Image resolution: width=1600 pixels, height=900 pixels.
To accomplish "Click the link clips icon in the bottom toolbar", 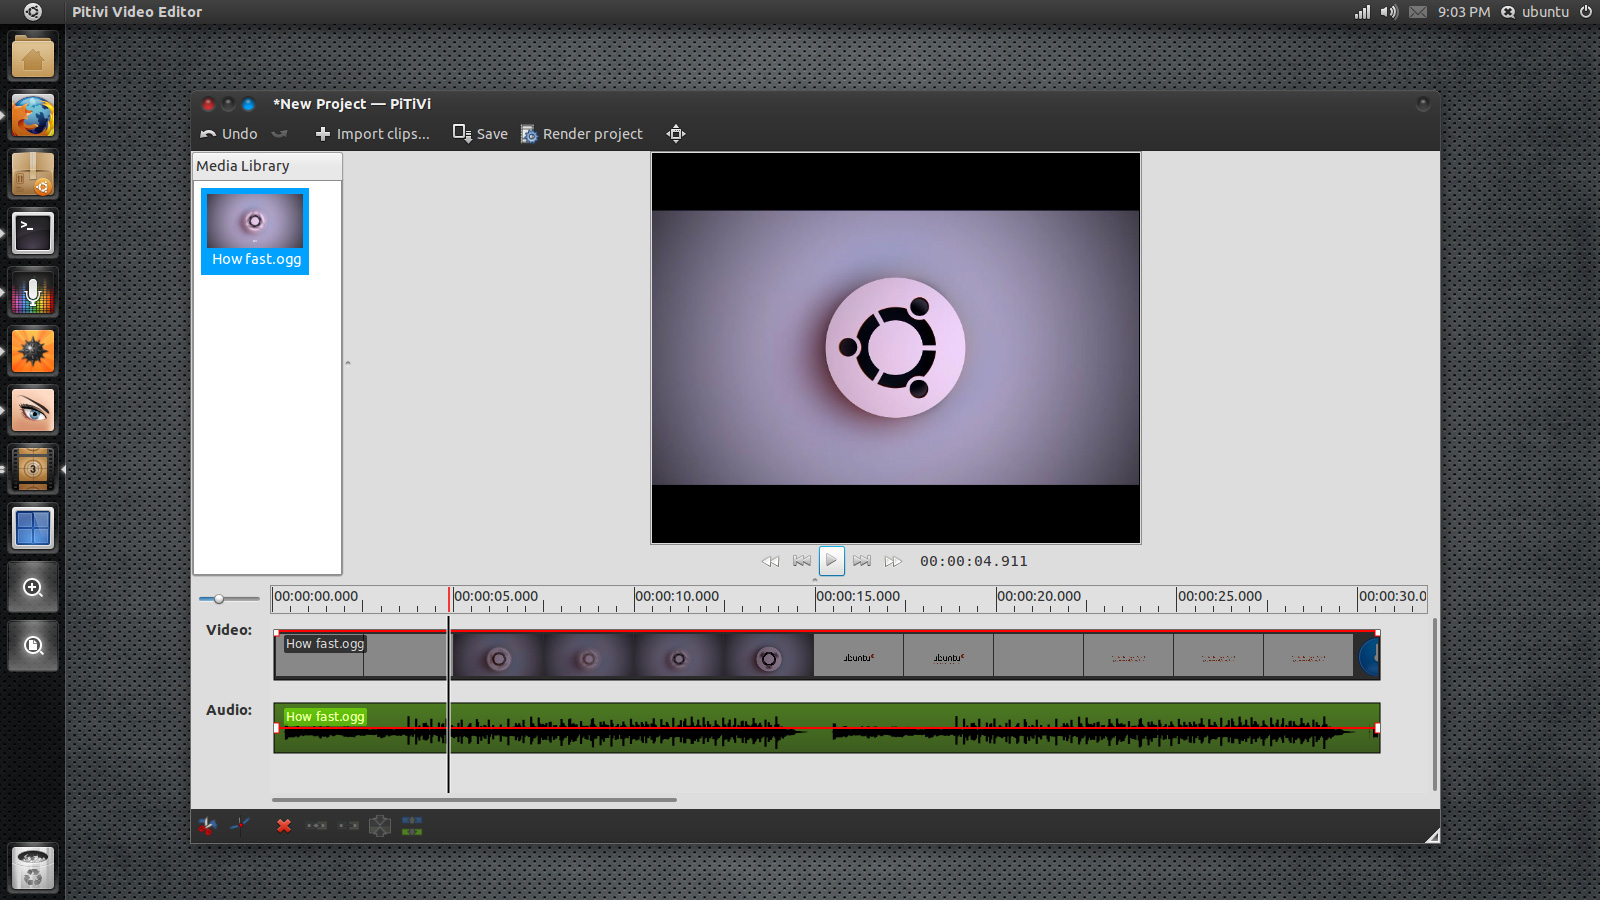I will pos(348,826).
